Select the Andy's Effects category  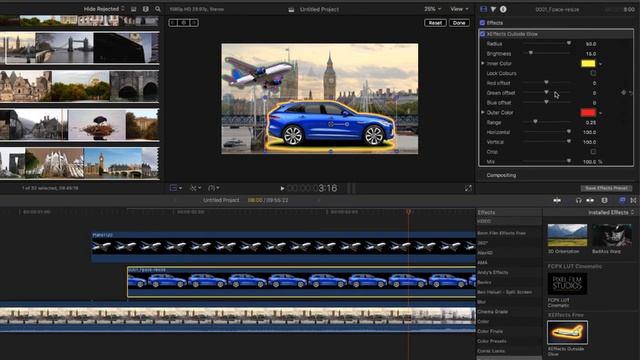(493, 272)
